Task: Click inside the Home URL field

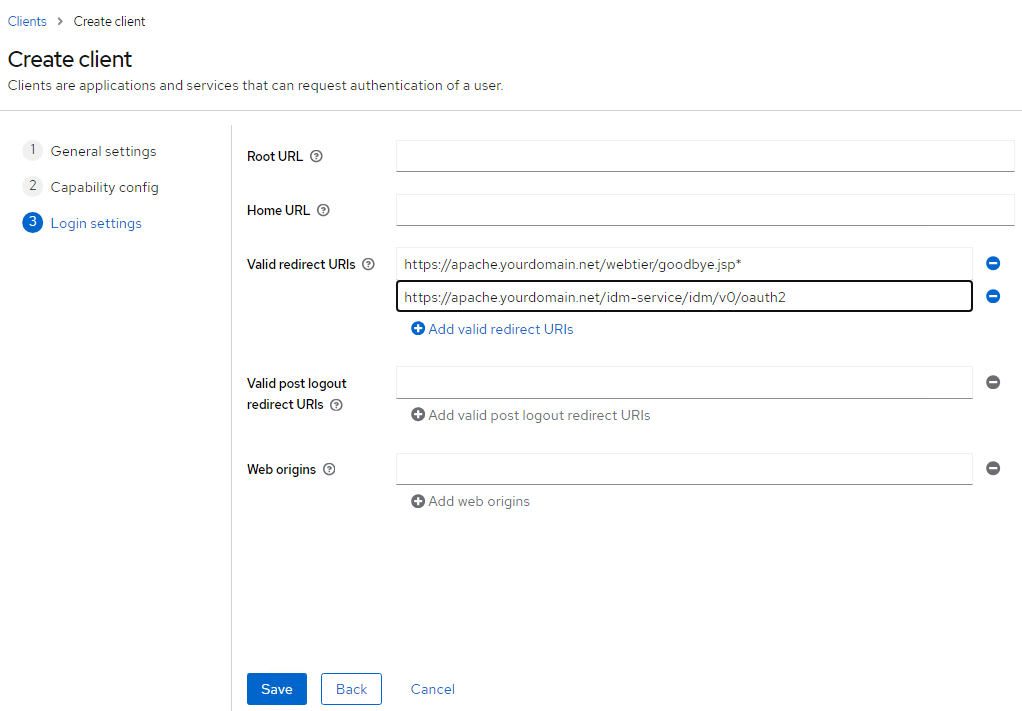Action: click(700, 210)
